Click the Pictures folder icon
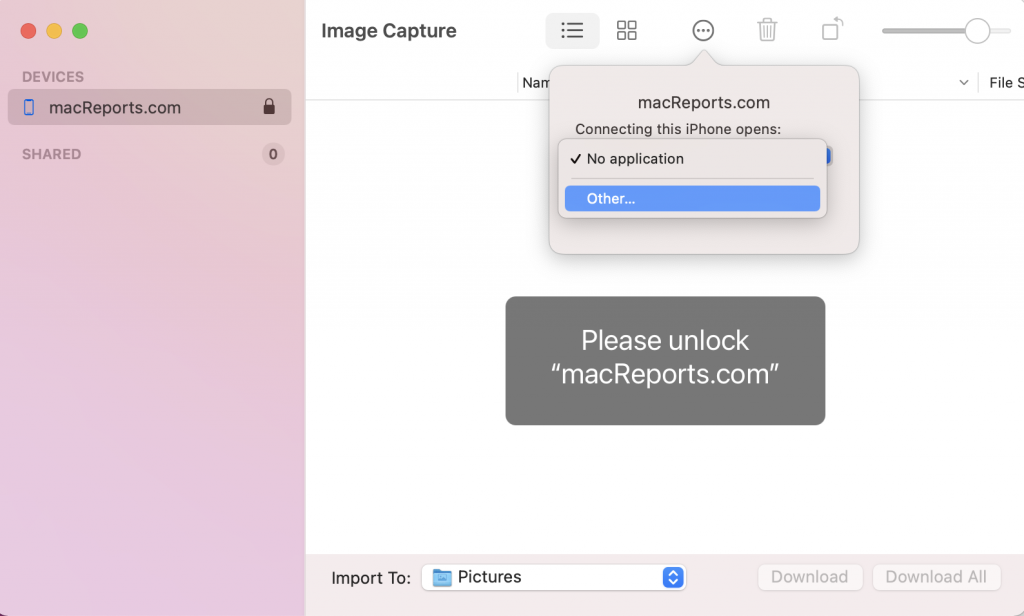 pos(442,577)
